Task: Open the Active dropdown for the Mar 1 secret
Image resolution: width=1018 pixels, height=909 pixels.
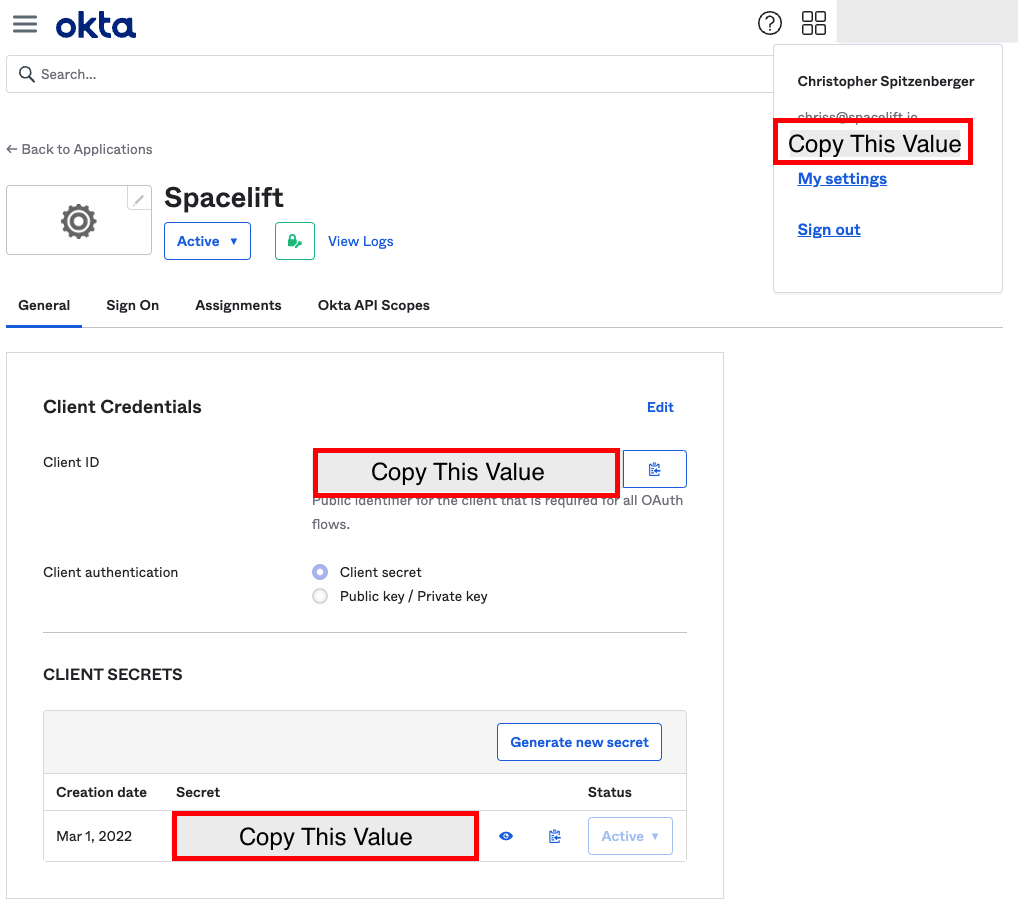Action: pyautogui.click(x=630, y=836)
